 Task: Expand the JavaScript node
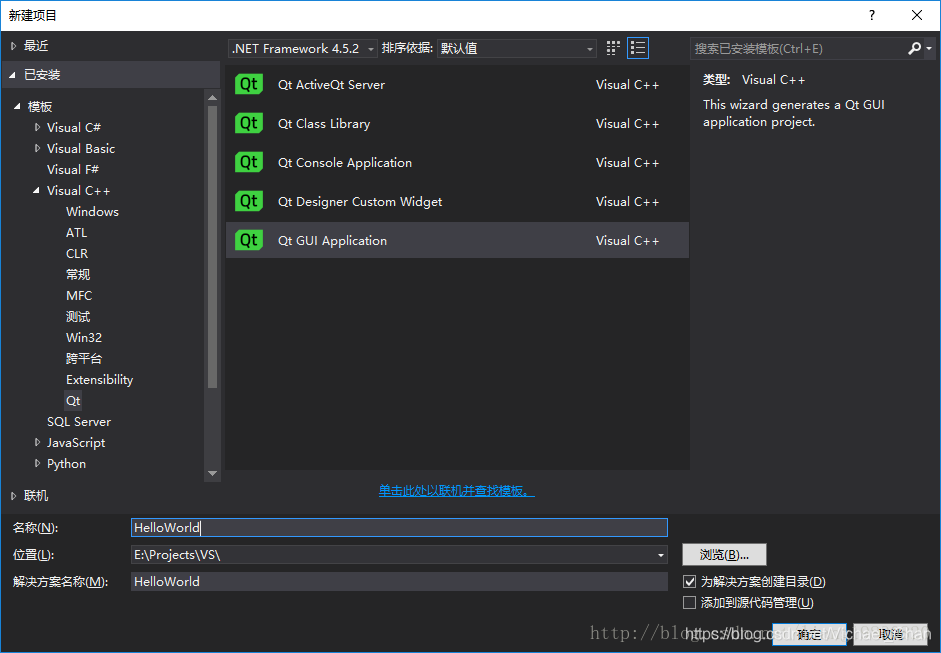(37, 442)
